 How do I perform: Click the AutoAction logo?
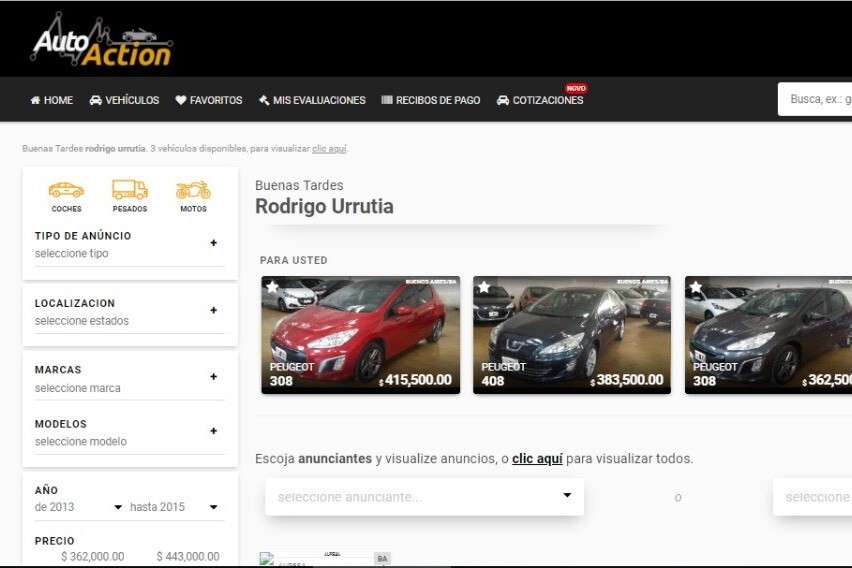102,41
